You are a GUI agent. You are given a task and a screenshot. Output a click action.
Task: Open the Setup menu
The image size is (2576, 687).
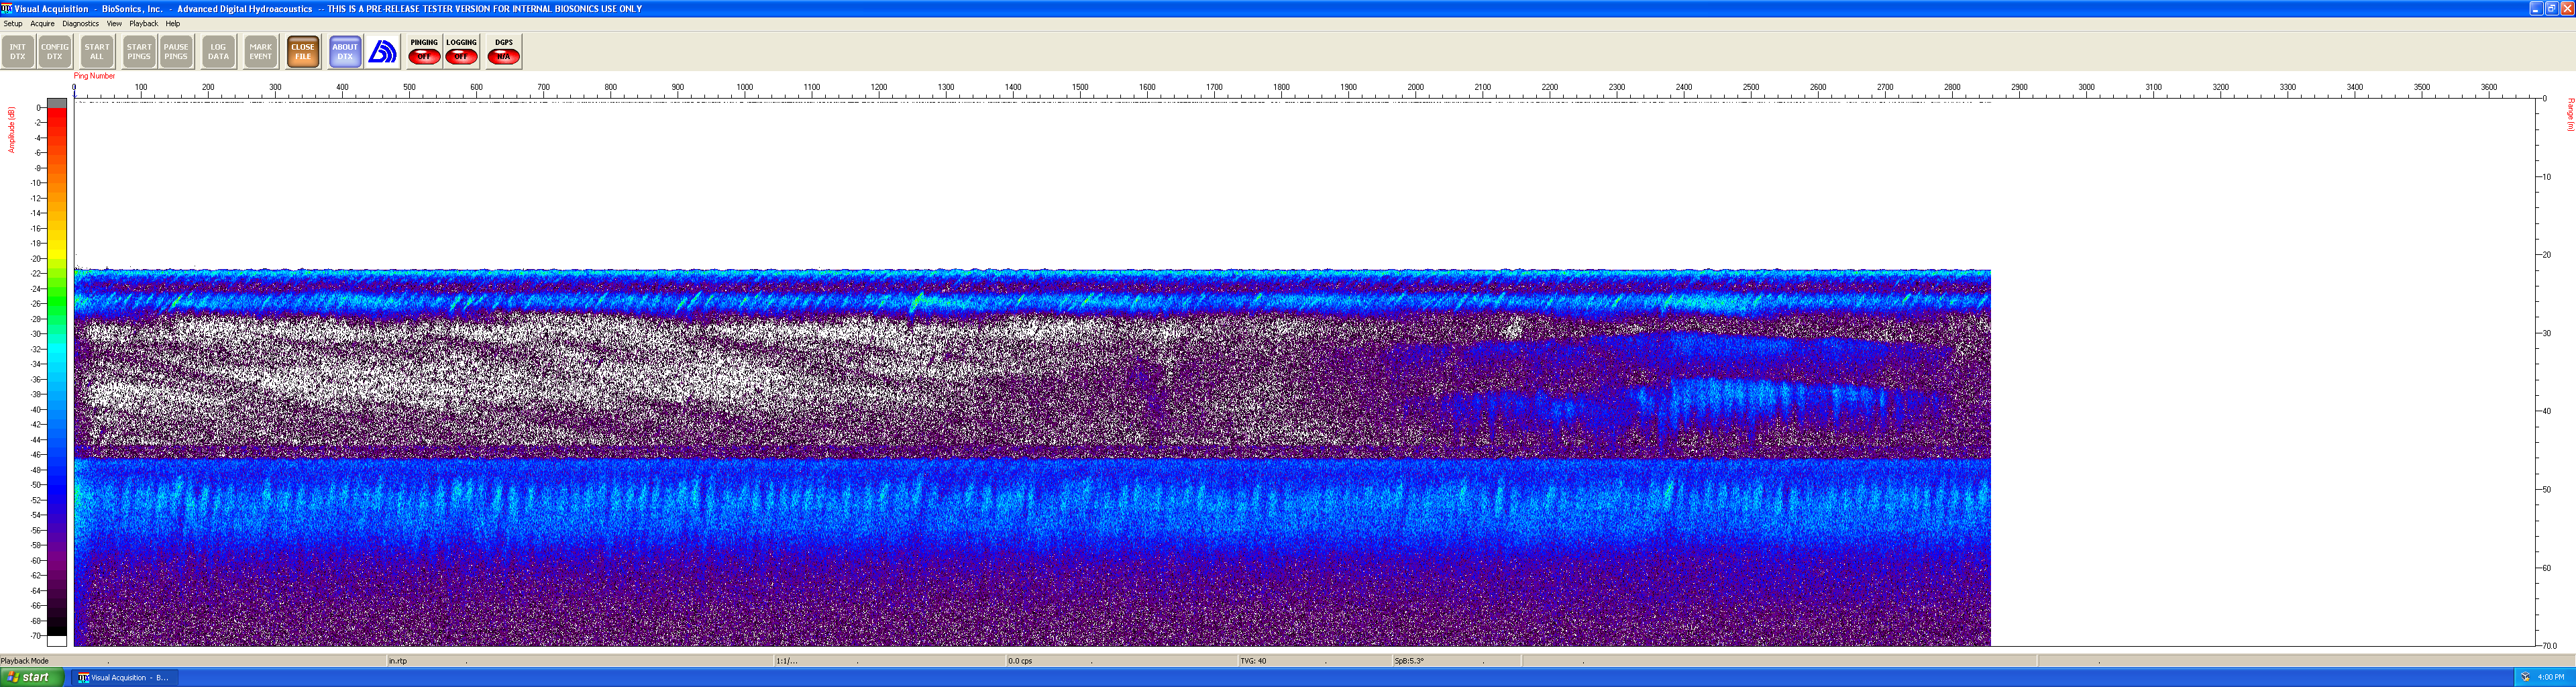[x=13, y=23]
